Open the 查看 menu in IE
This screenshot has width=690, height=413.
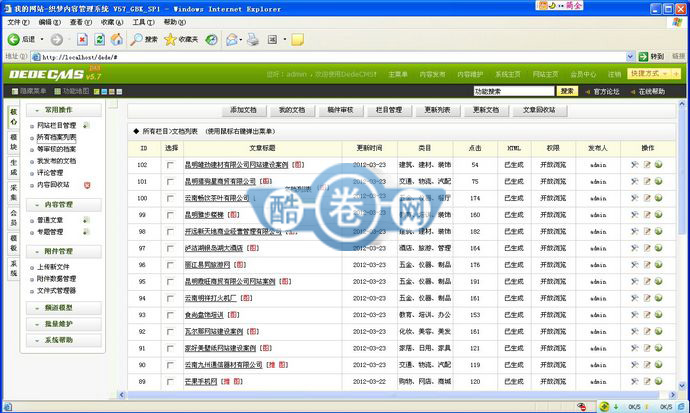click(x=81, y=22)
